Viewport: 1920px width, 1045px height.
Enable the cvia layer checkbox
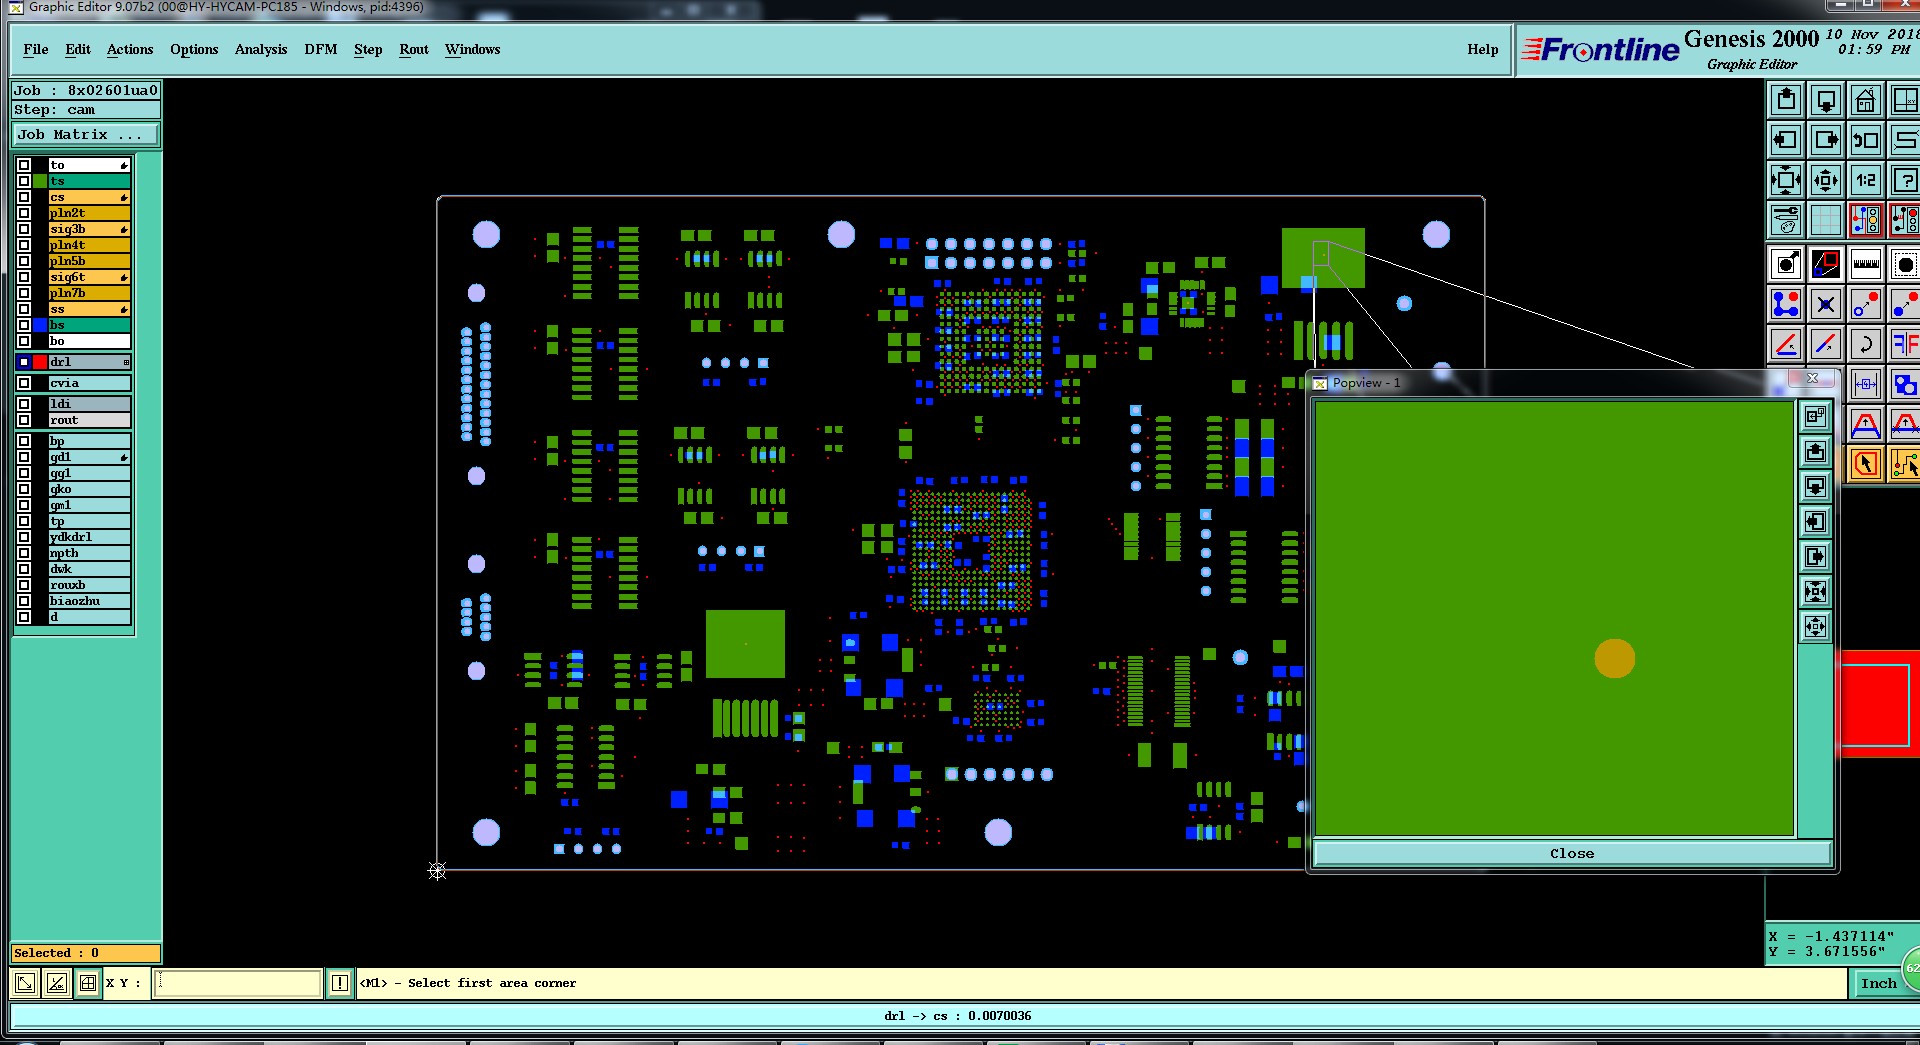24,383
